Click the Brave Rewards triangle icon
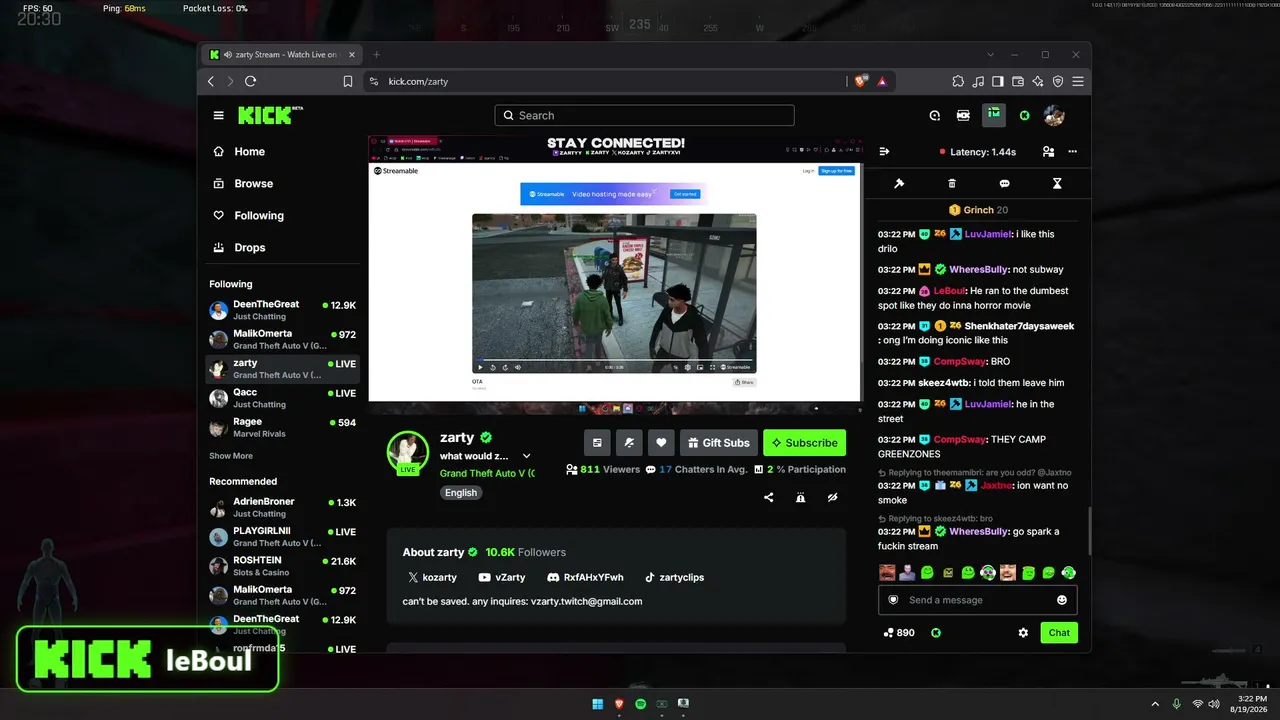The height and width of the screenshot is (720, 1280). click(882, 81)
